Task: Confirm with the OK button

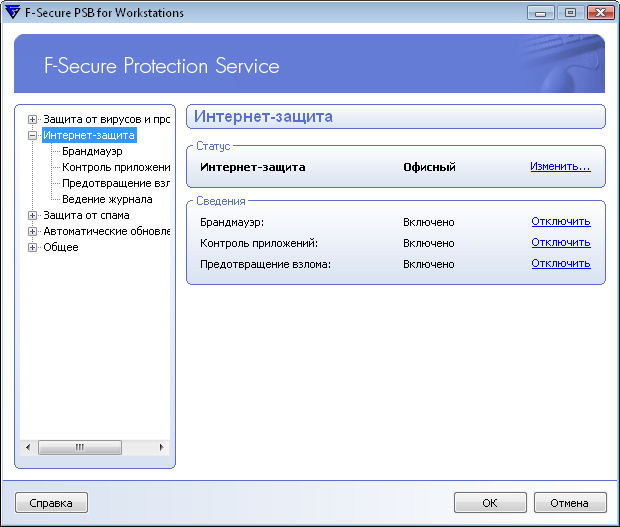Action: (490, 503)
